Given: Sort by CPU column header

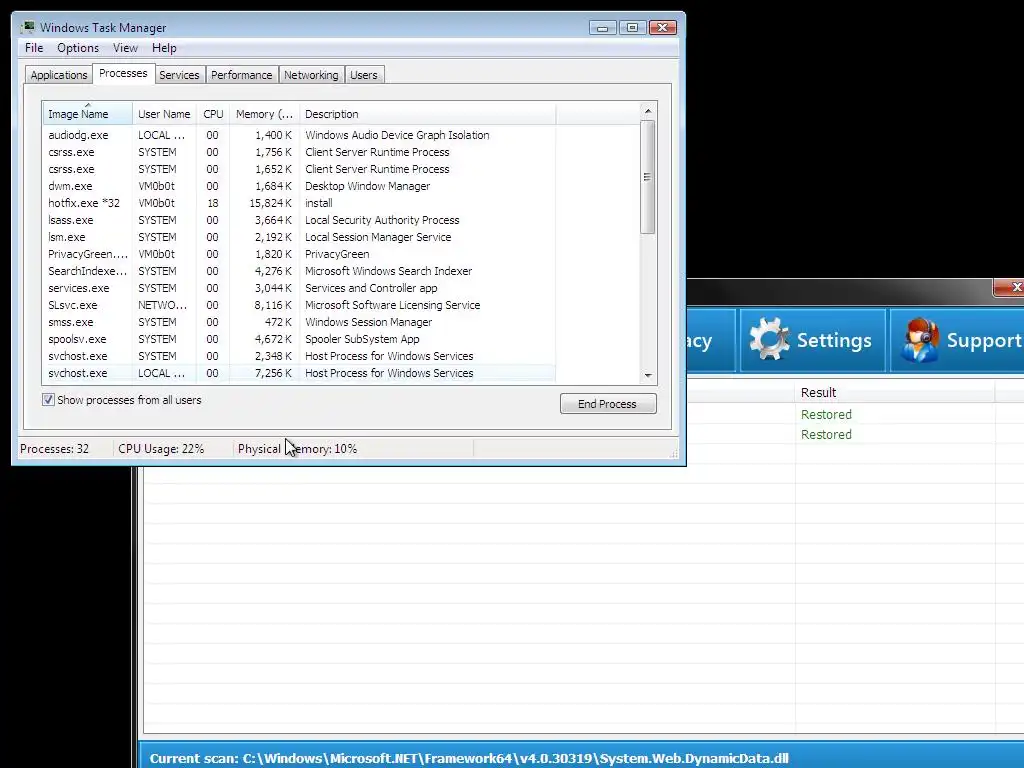Looking at the screenshot, I should point(213,114).
